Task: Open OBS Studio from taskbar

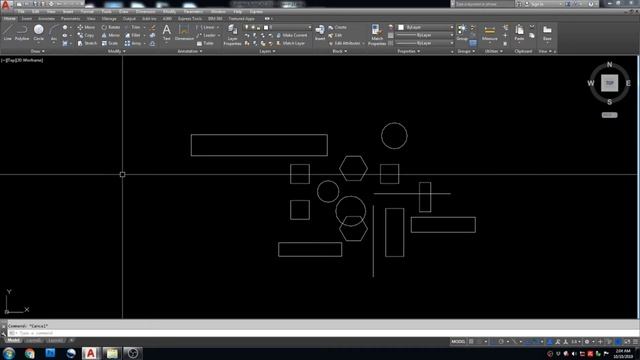Action: click(133, 353)
